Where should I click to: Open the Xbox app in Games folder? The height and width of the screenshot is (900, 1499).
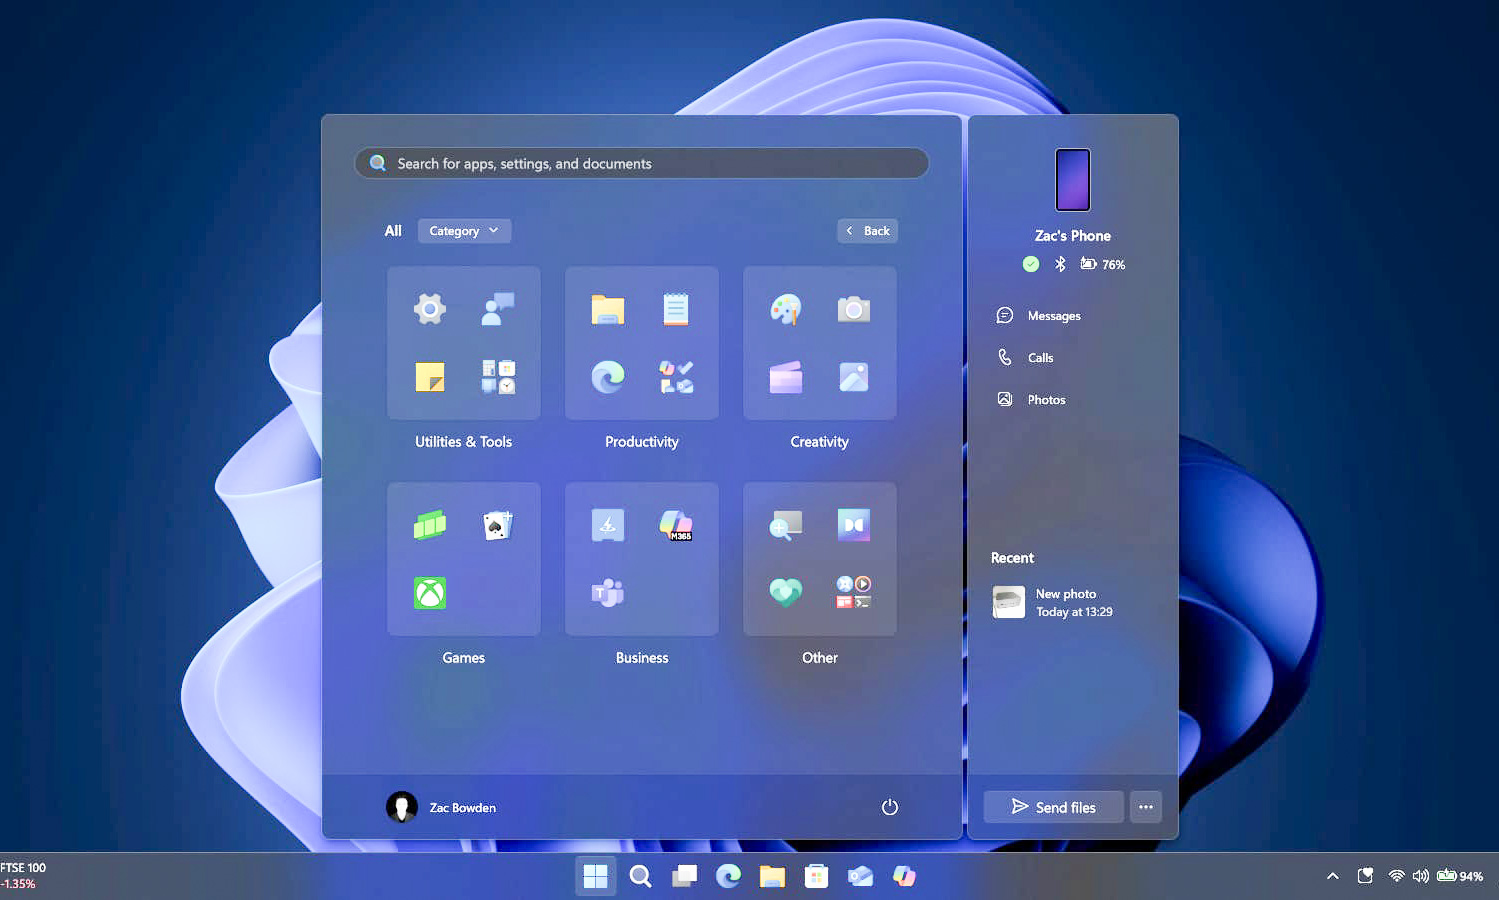tap(429, 592)
